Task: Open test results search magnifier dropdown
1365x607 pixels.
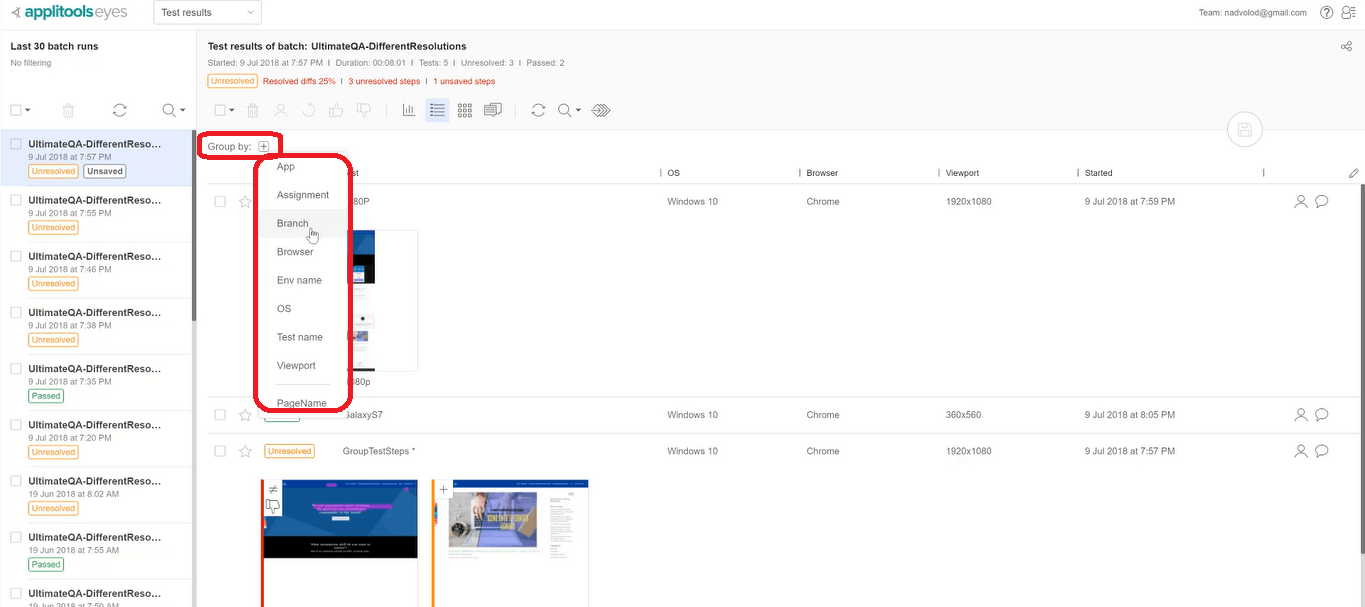Action: coord(569,110)
